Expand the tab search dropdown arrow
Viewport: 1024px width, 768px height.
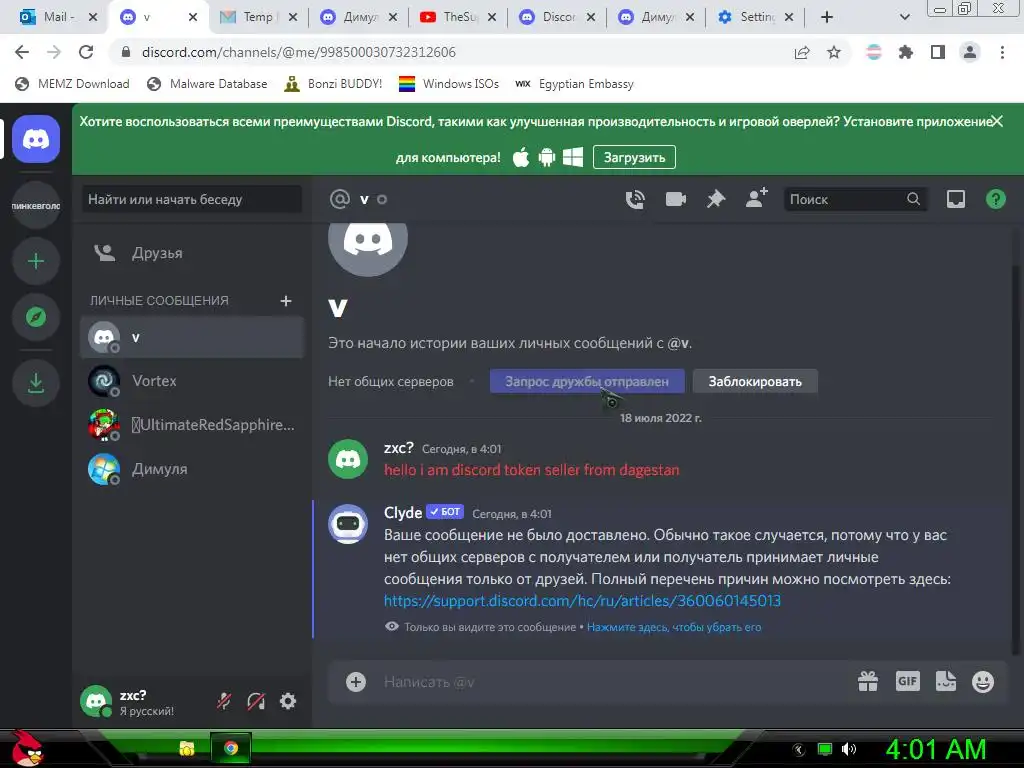click(904, 18)
